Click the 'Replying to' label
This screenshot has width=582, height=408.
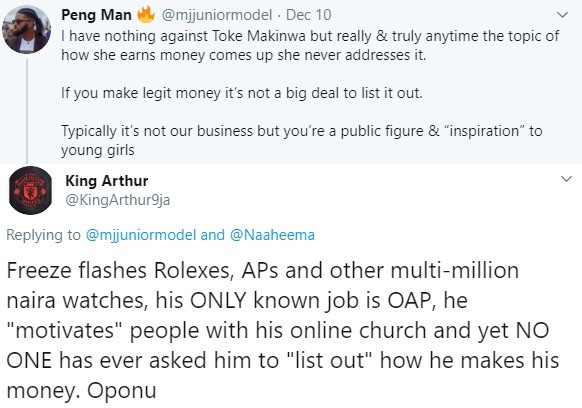43,235
